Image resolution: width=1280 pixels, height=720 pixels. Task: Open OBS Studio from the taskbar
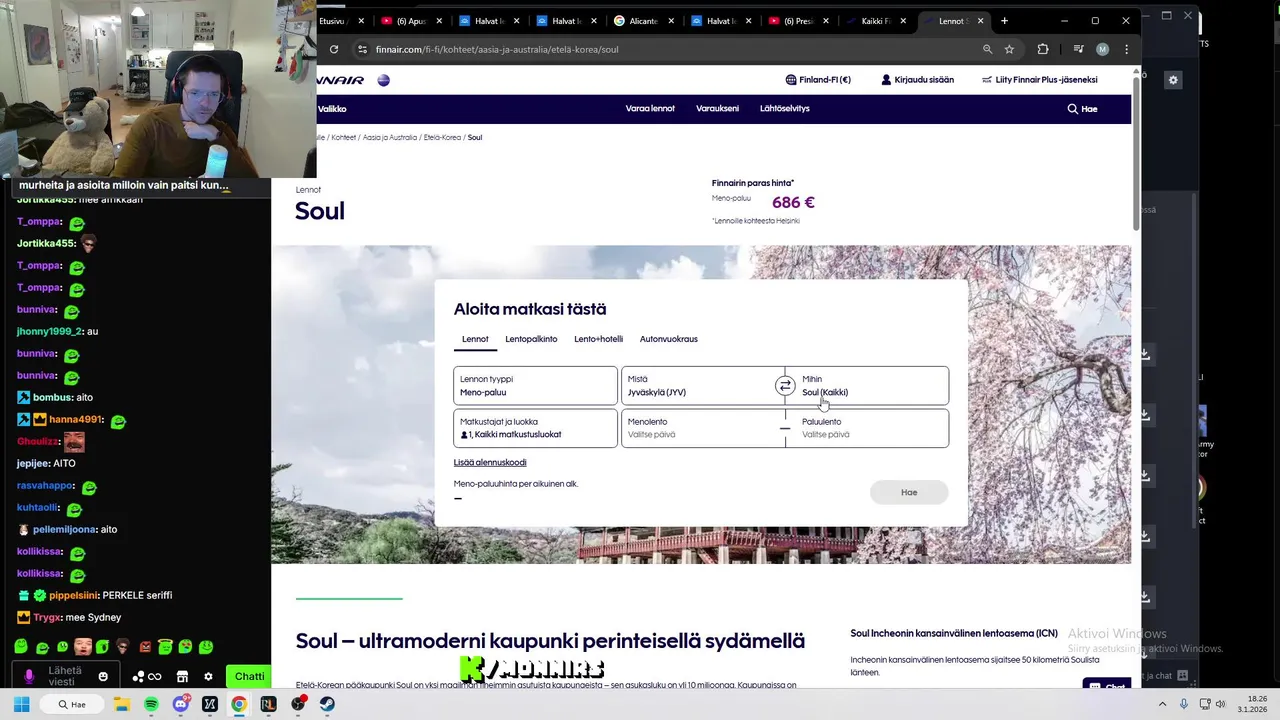298,704
